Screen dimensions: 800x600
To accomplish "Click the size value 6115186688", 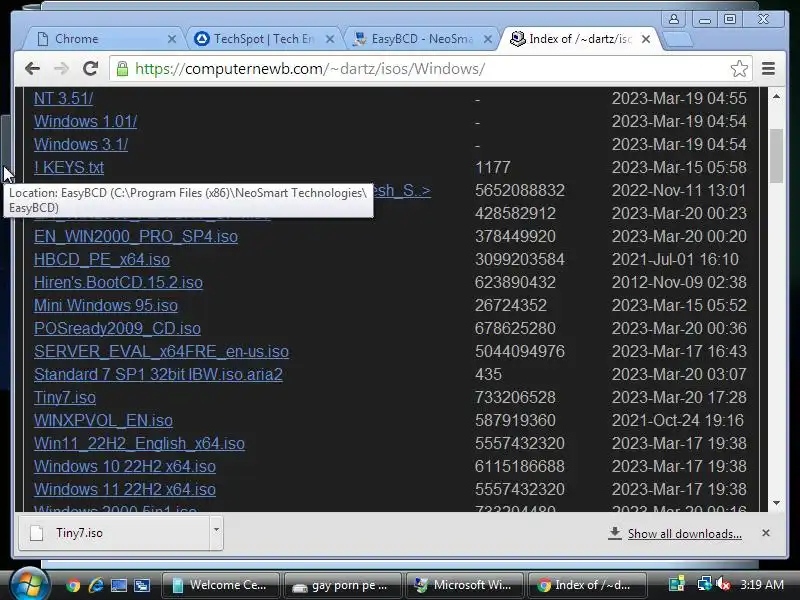I will tap(519, 466).
